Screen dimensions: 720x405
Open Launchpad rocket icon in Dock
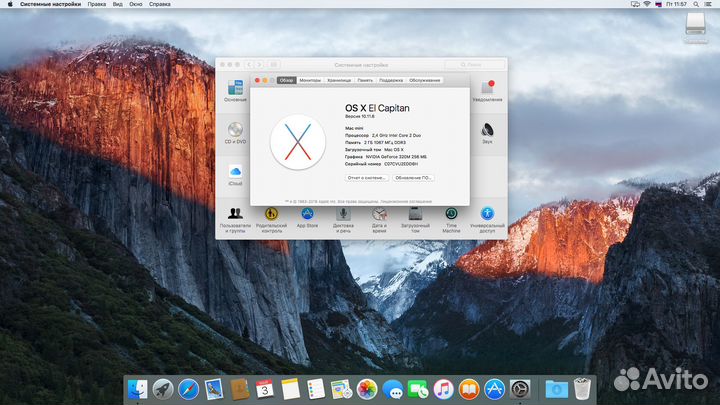pos(163,389)
